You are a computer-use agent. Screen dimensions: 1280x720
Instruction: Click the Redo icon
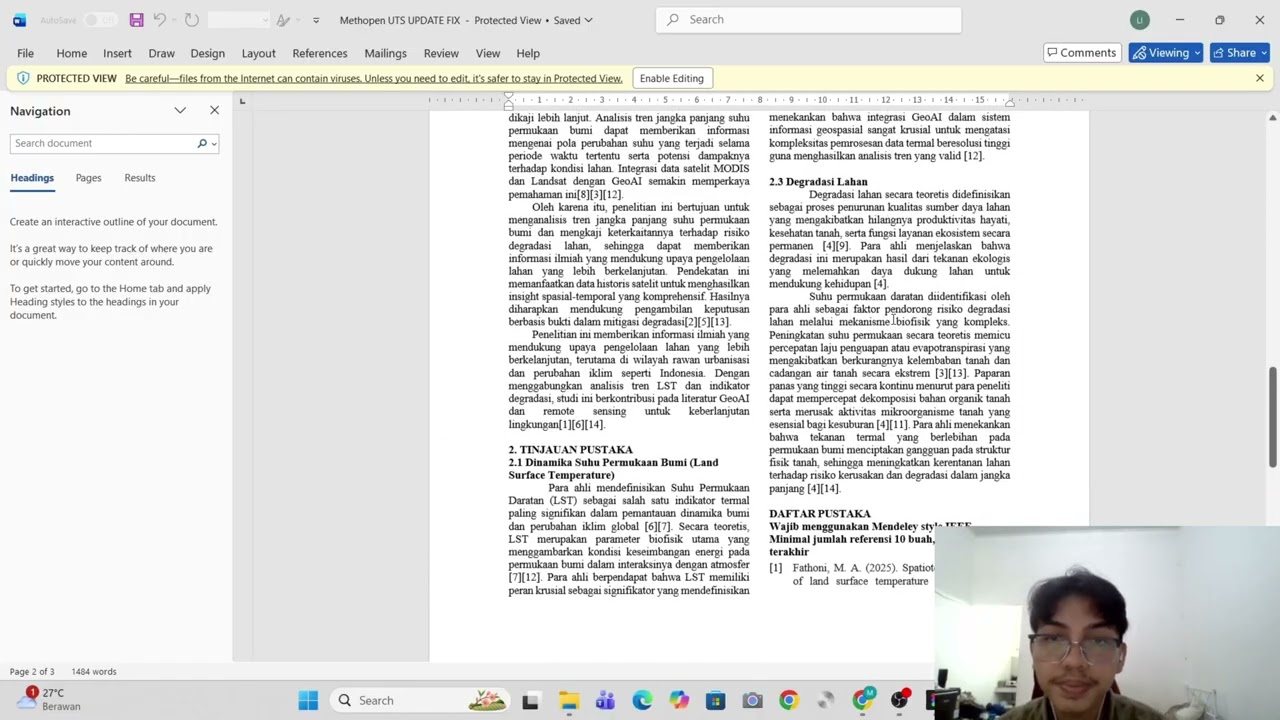[192, 20]
